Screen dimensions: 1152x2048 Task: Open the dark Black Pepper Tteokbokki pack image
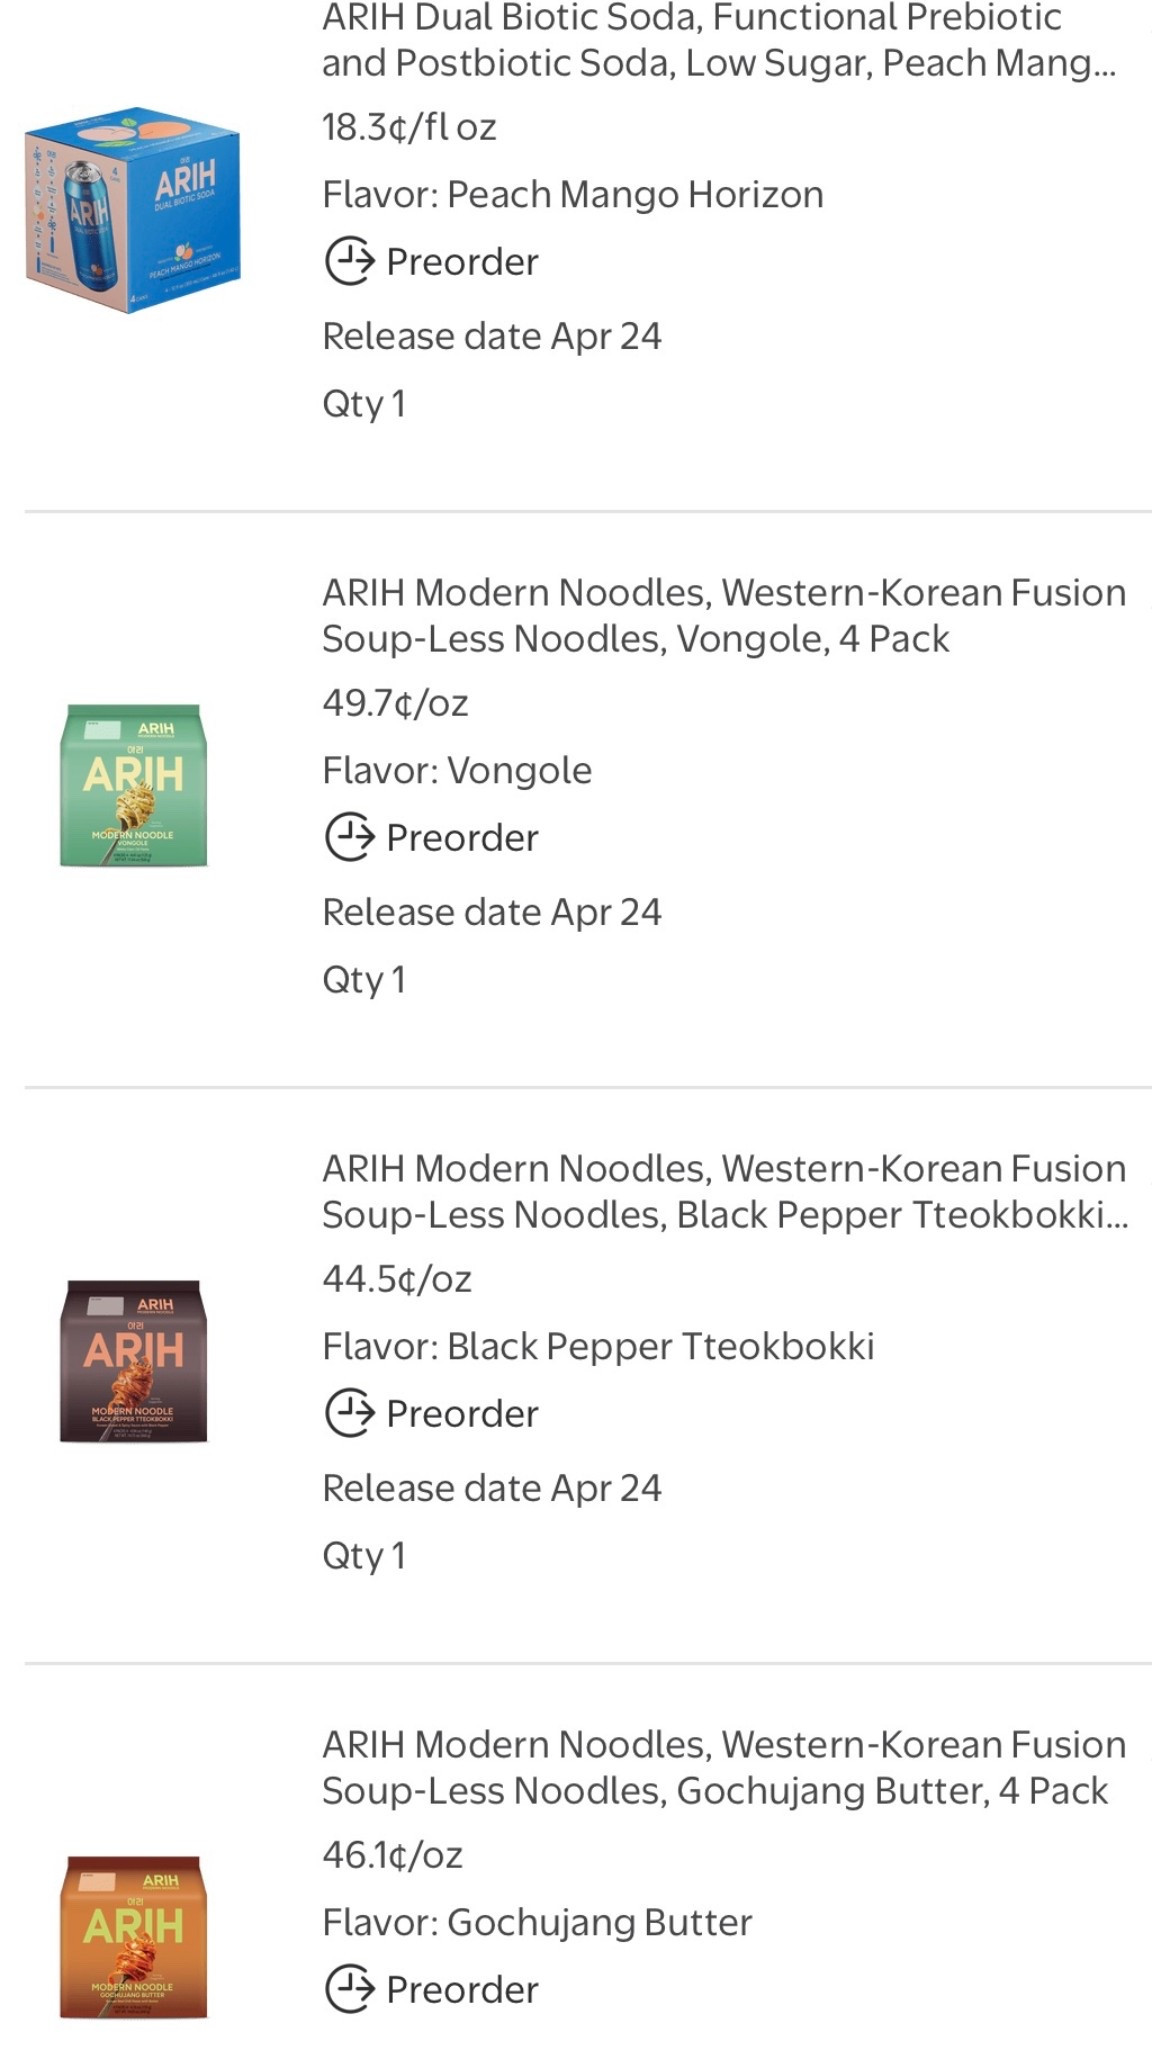pos(134,1361)
